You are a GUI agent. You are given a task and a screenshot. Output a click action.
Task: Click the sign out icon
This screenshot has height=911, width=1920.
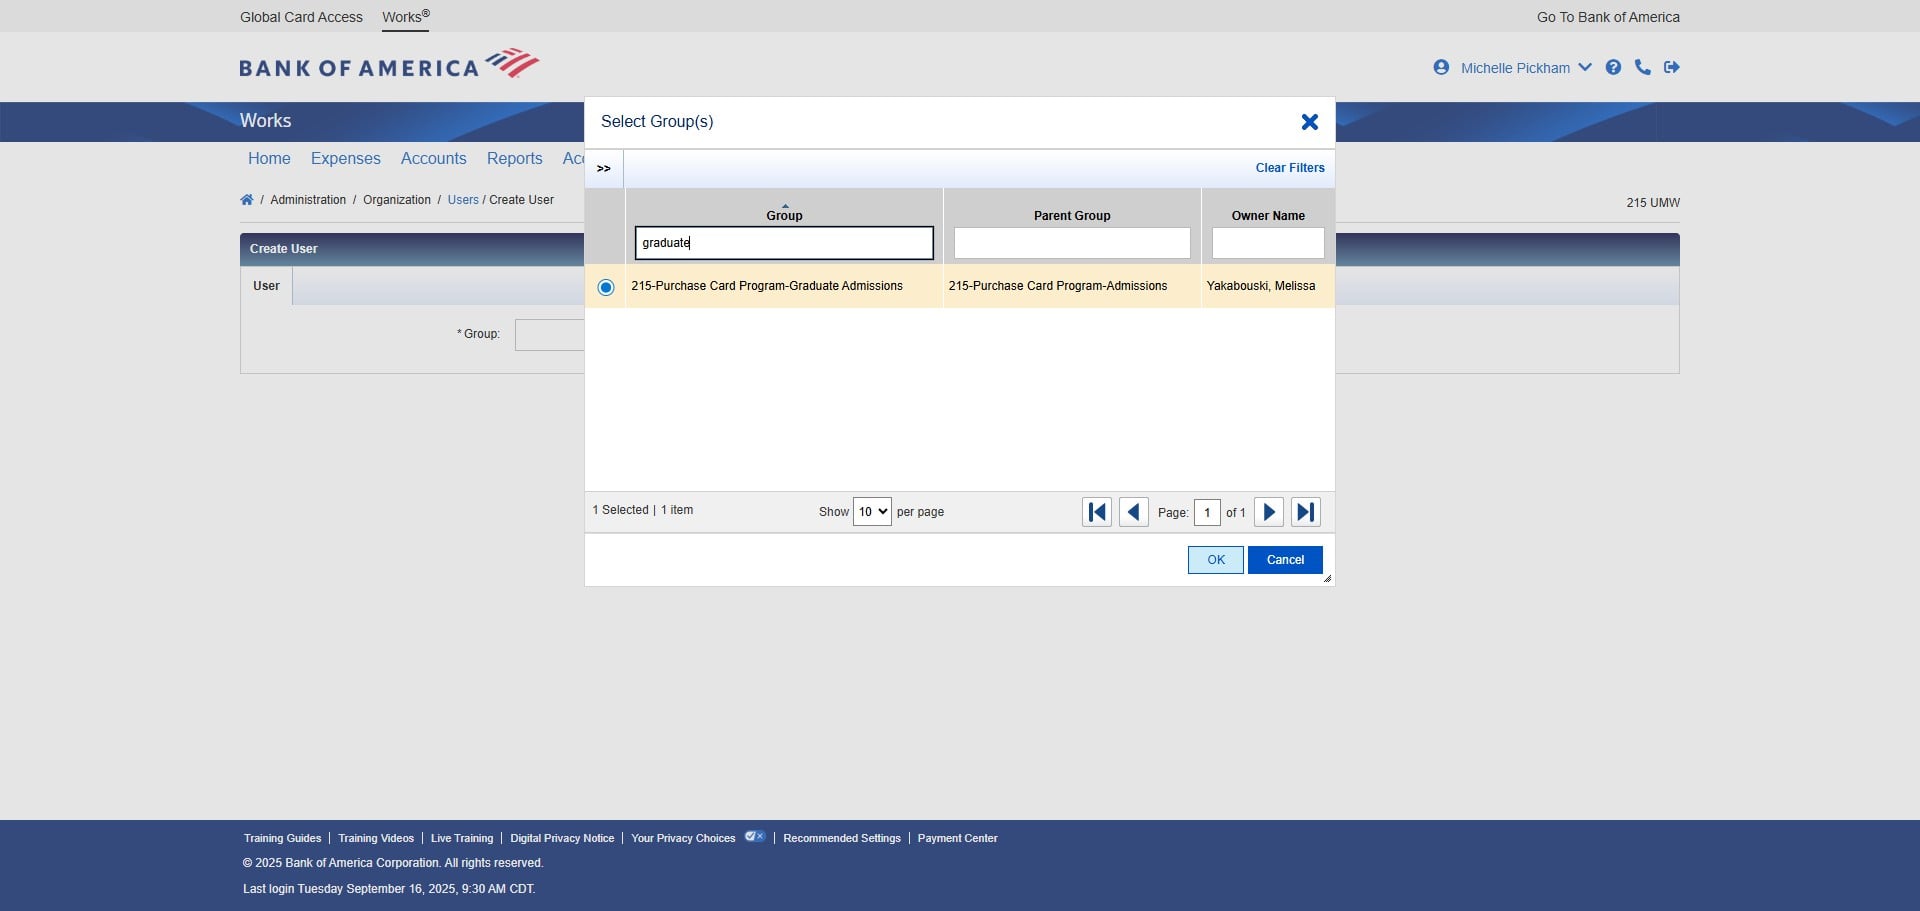1671,67
